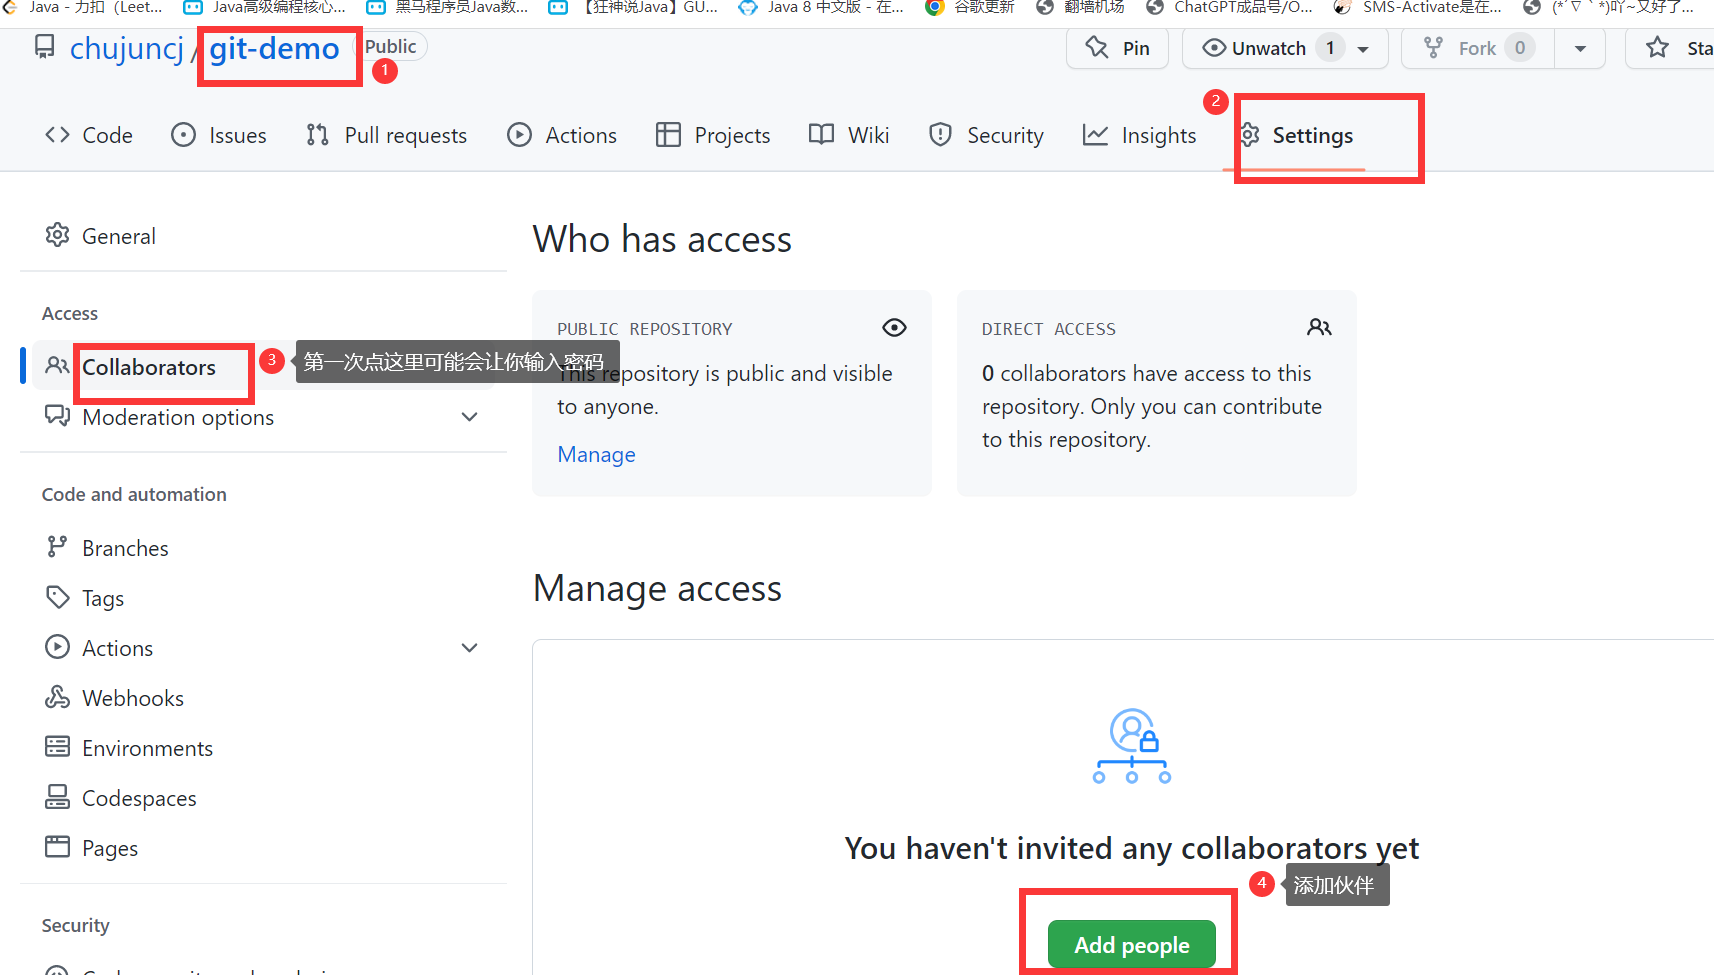Click the General gear icon in sidebar
Image resolution: width=1714 pixels, height=975 pixels.
57,235
